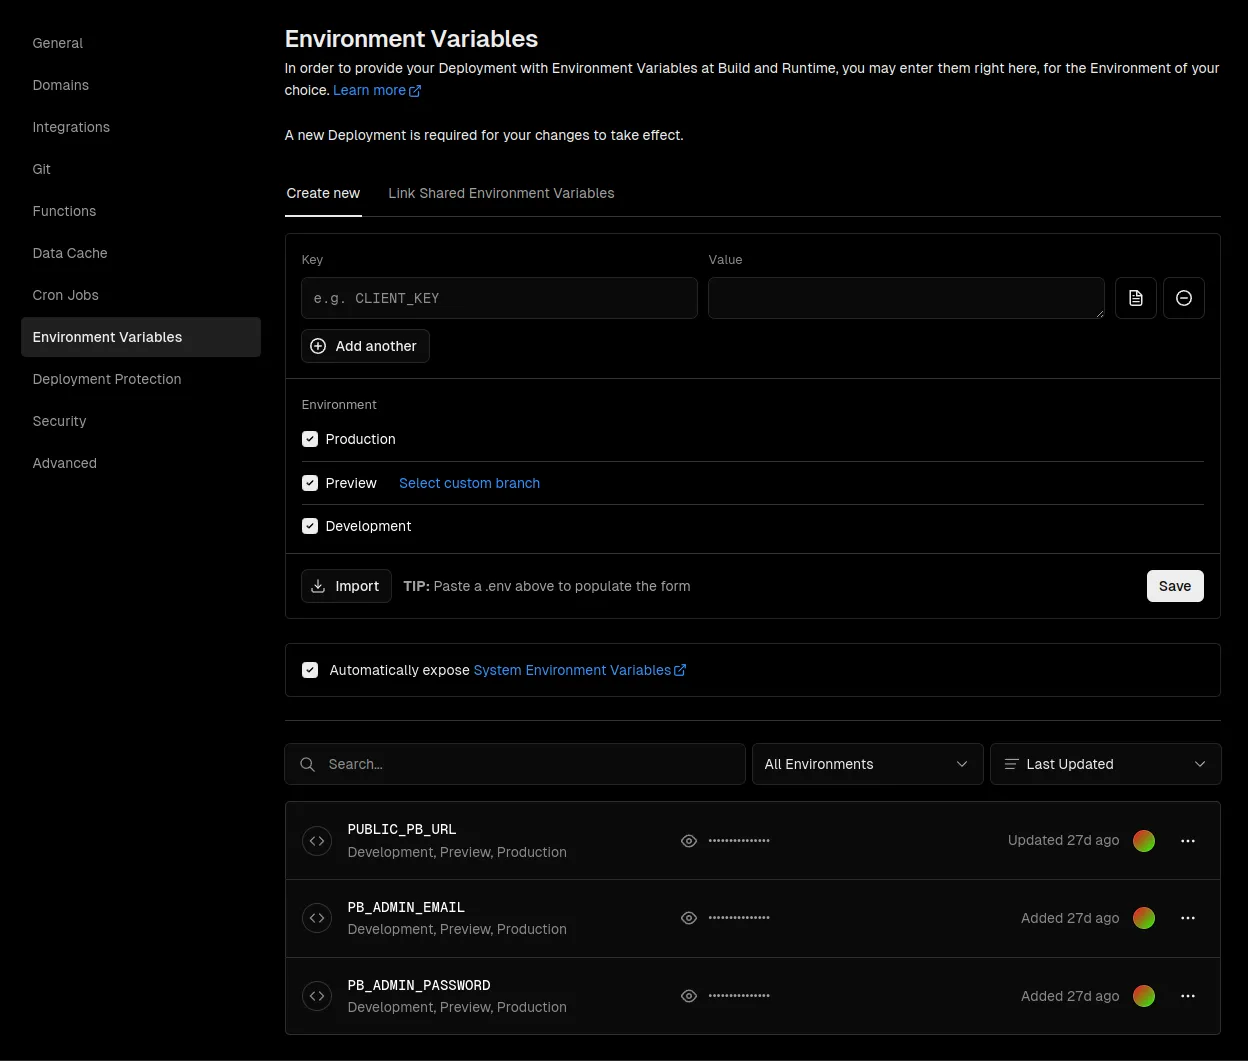This screenshot has height=1061, width=1248.
Task: Open three-dot menu for PB_ADMIN_PASSWORD
Action: pyautogui.click(x=1187, y=996)
